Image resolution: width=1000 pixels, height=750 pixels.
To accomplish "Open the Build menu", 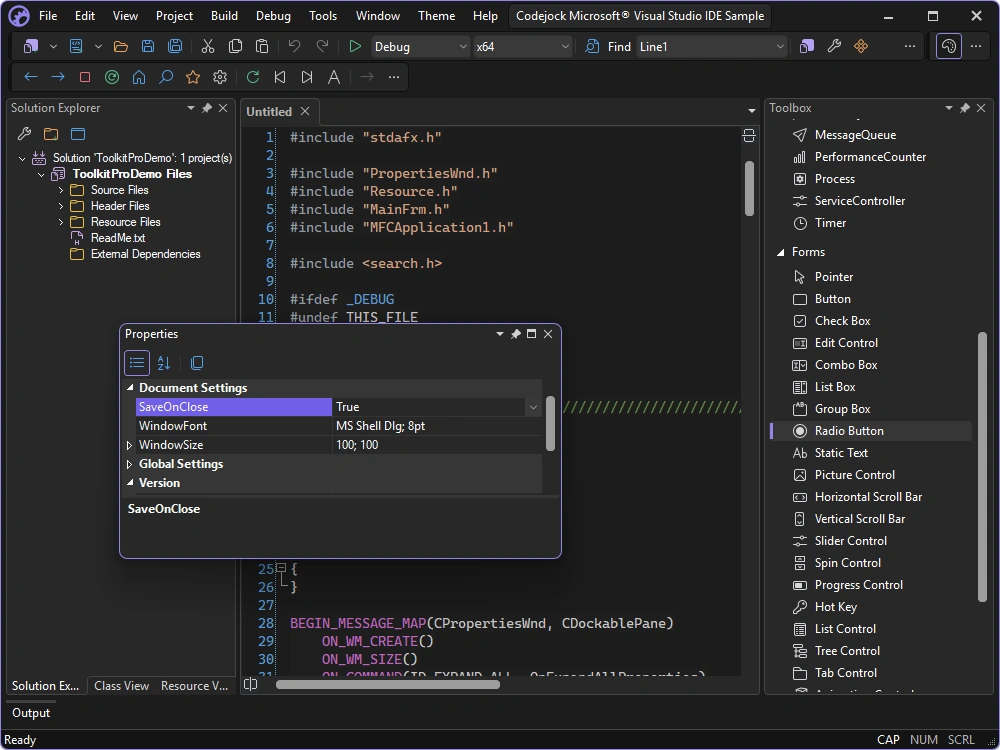I will tap(224, 16).
